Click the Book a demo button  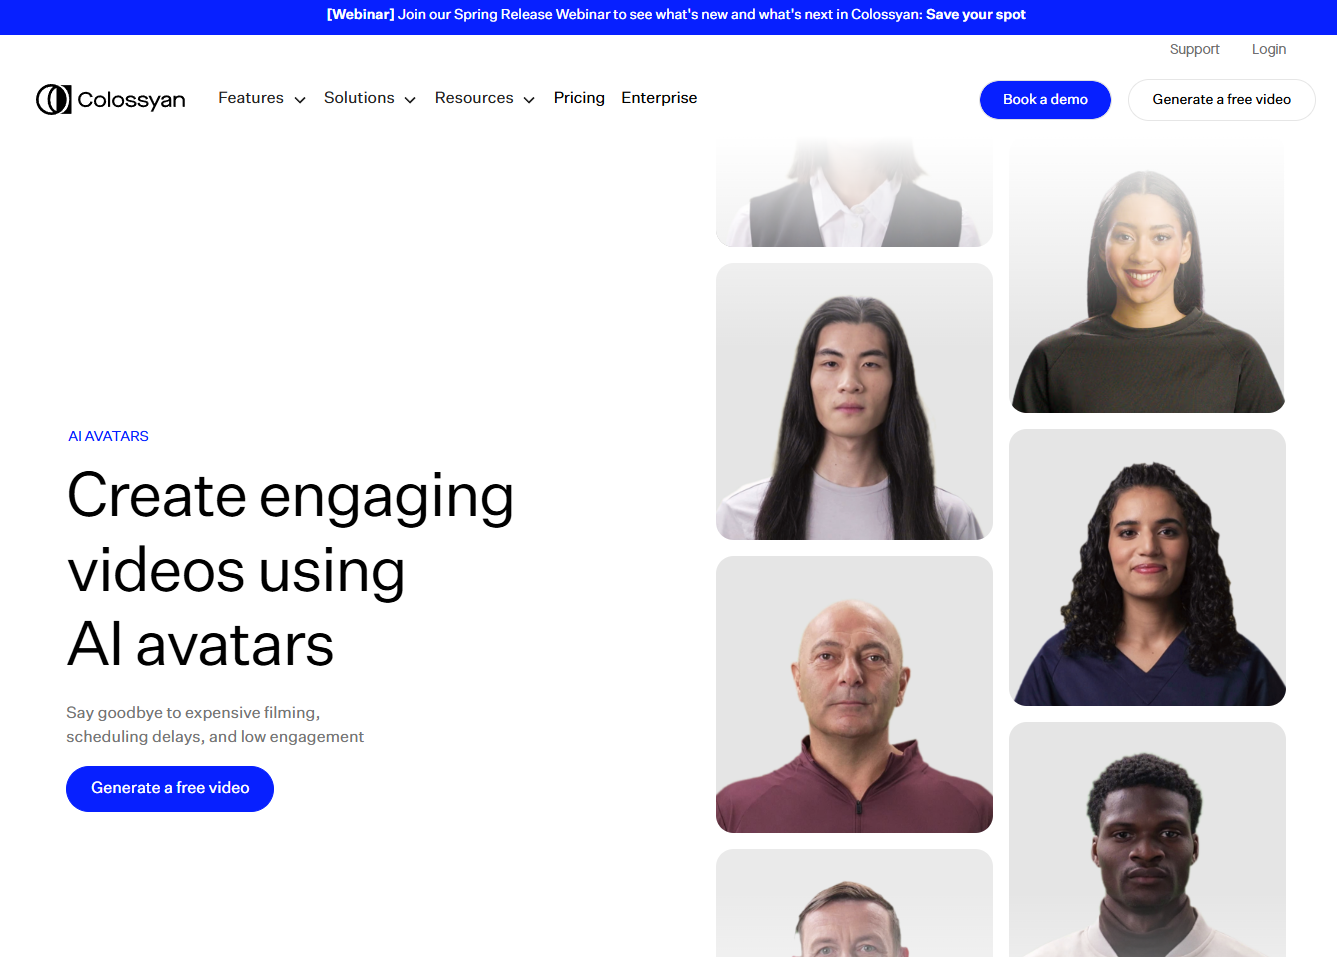tap(1045, 100)
